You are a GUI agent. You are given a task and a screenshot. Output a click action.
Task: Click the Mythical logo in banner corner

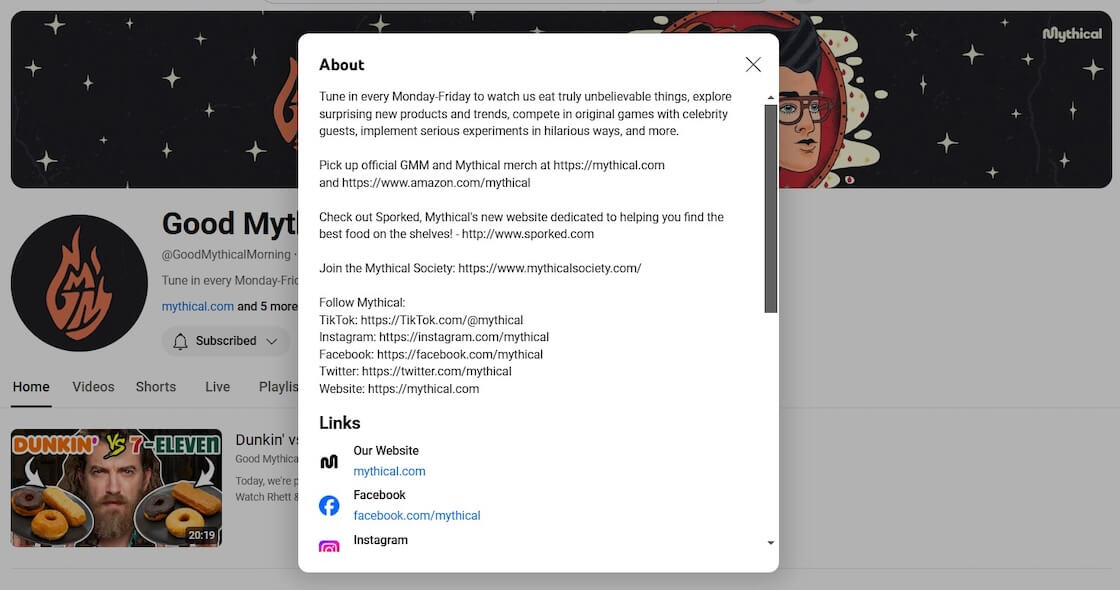click(1072, 34)
